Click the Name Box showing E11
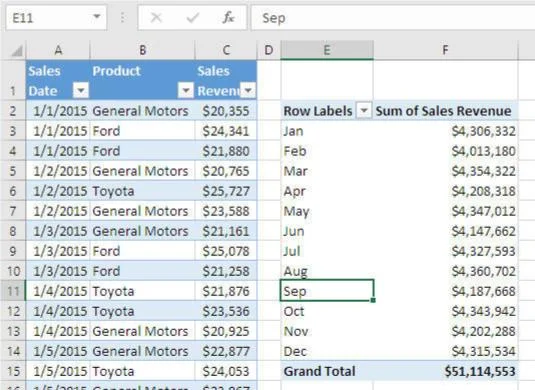This screenshot has width=535, height=390. coord(56,17)
